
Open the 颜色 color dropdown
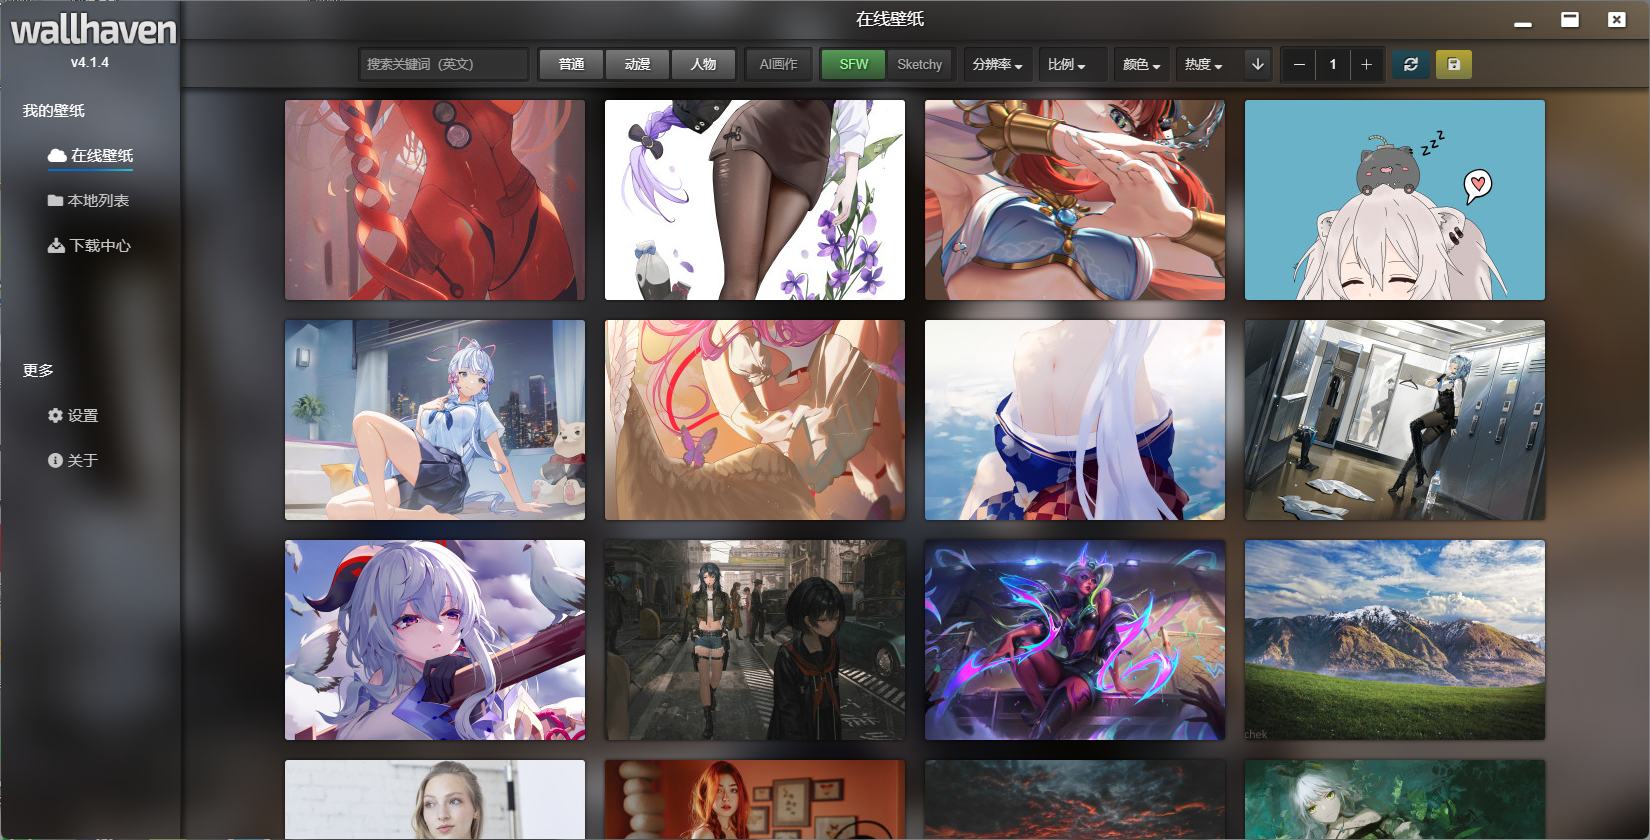click(1141, 64)
